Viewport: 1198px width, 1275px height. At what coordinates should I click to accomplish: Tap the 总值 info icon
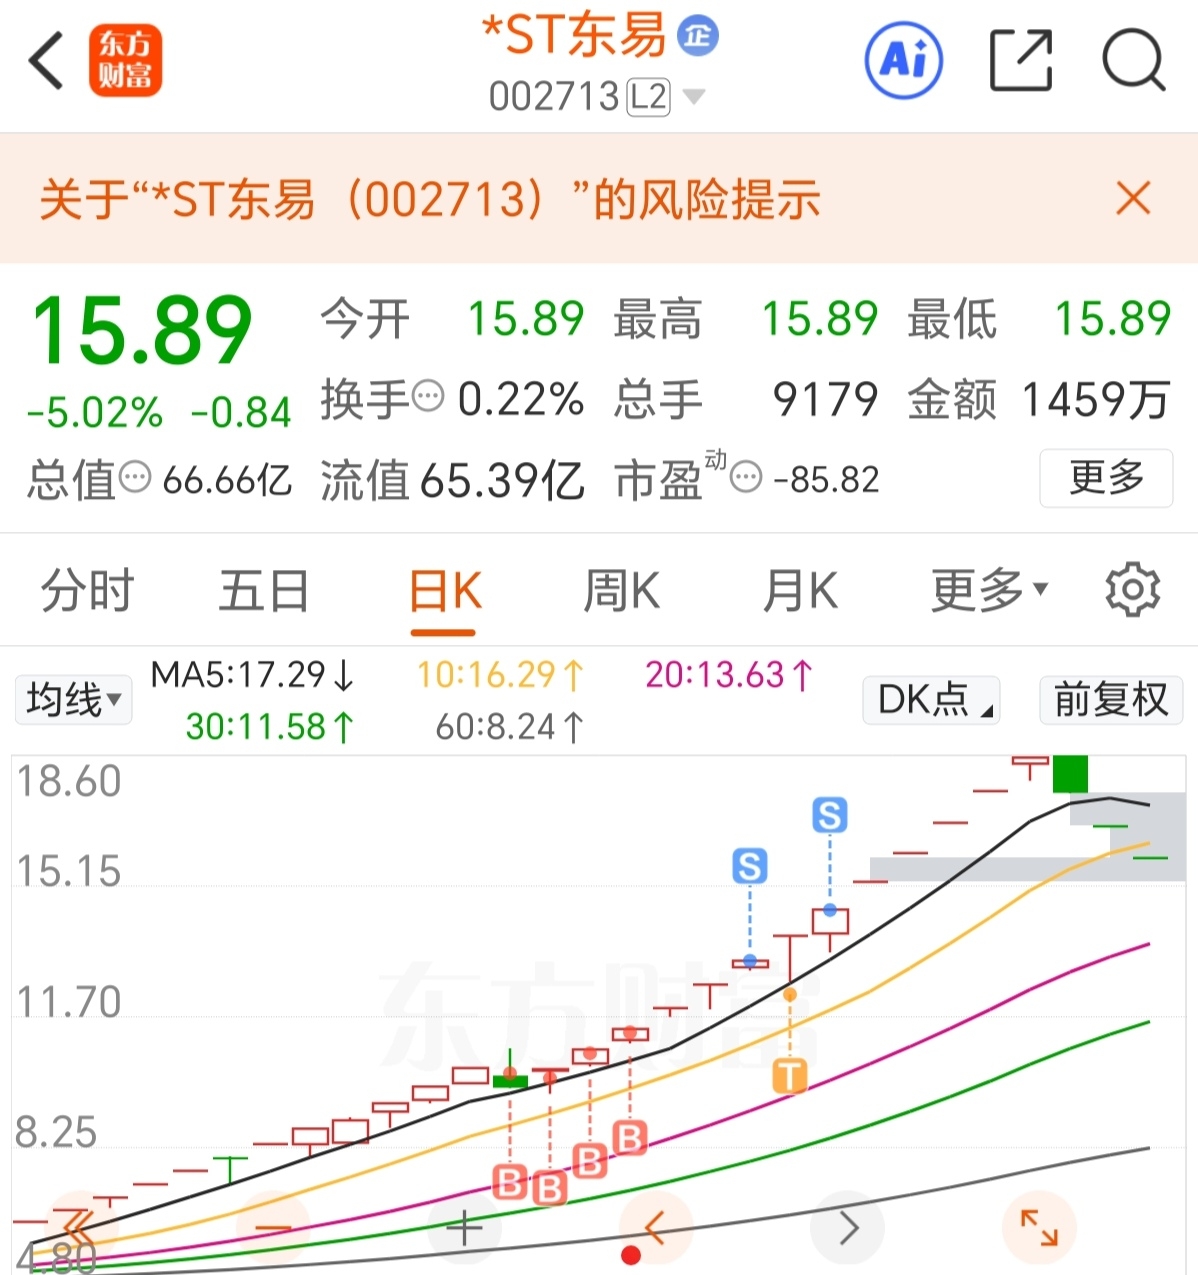[135, 478]
